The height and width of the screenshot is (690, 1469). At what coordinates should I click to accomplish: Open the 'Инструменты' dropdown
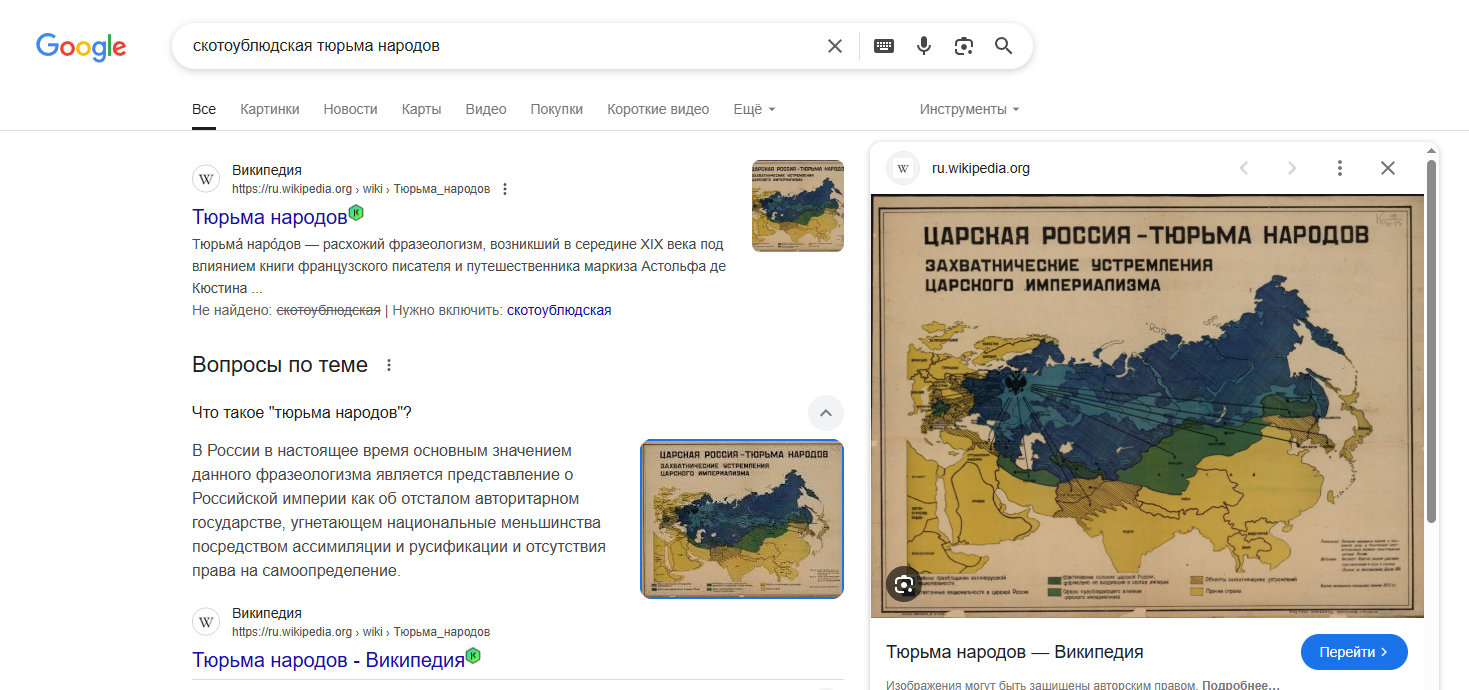970,109
